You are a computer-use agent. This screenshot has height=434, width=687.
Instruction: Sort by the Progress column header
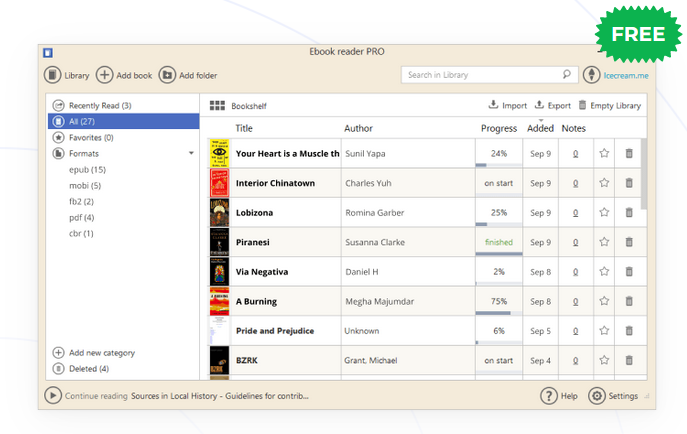tap(499, 128)
